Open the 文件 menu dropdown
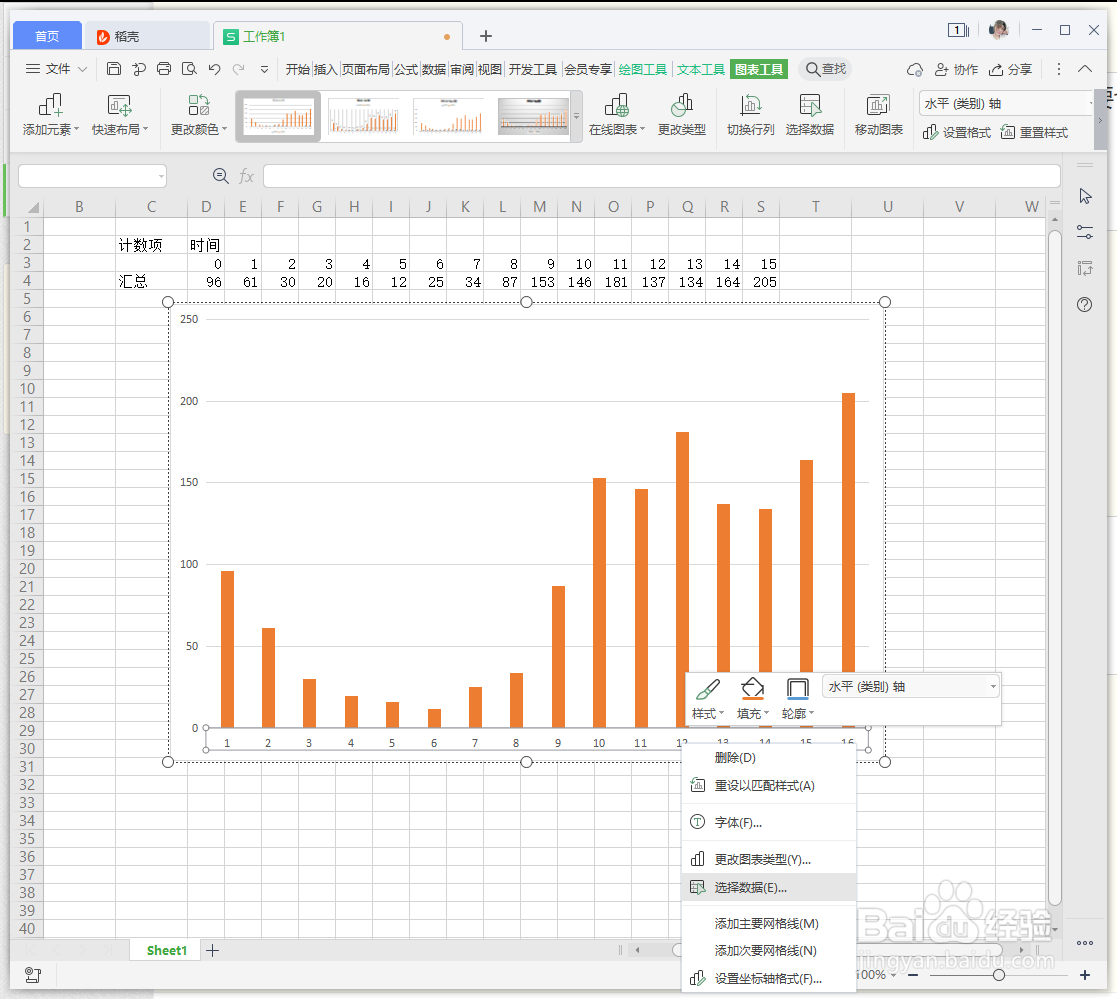This screenshot has height=999, width=1117. click(56, 68)
